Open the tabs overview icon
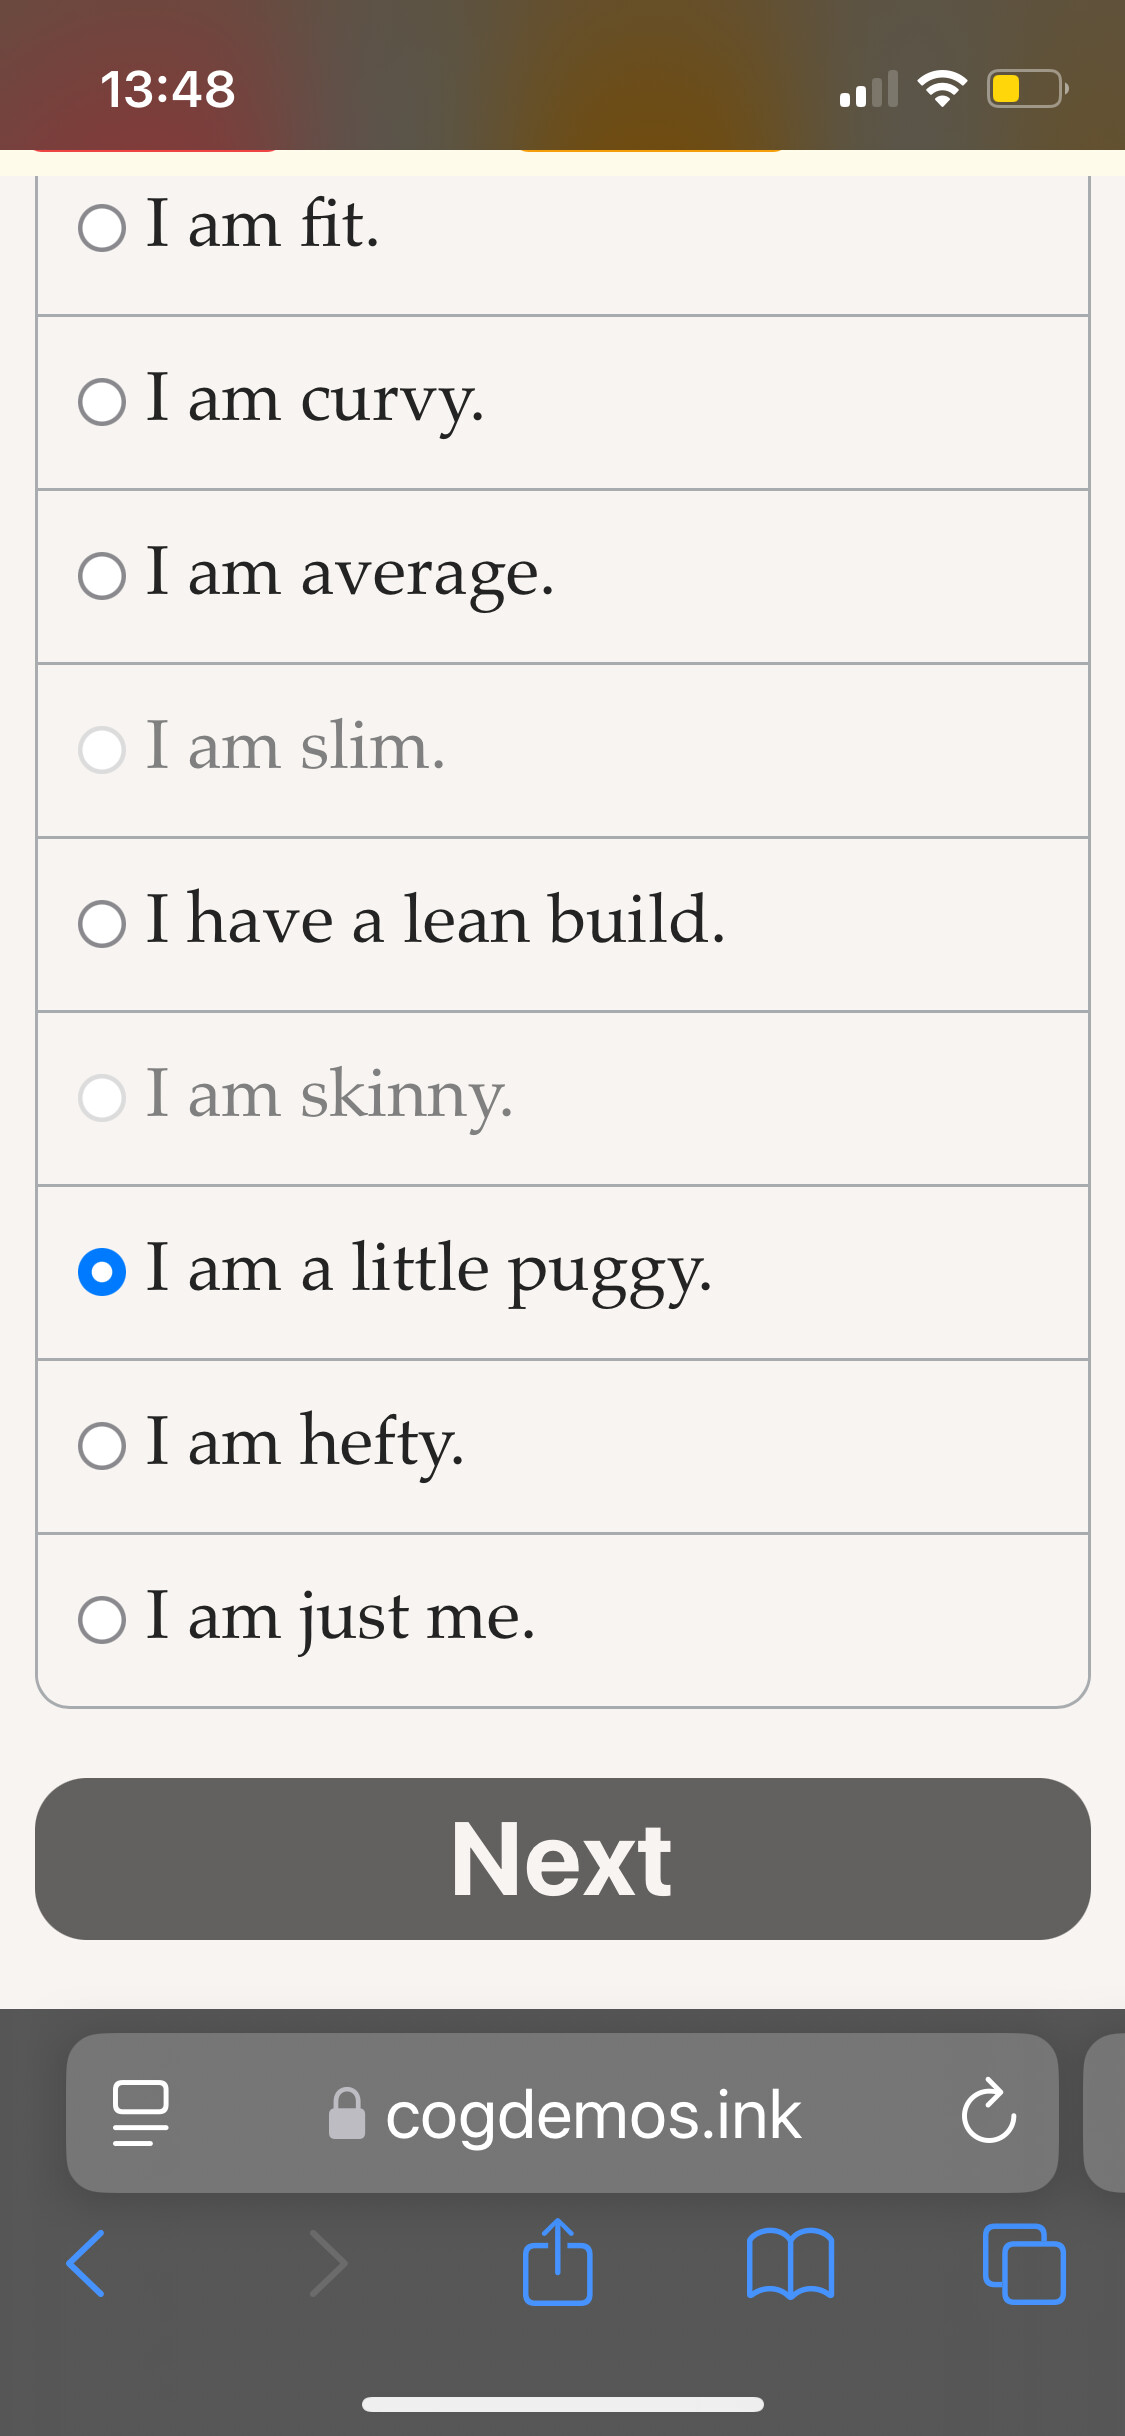This screenshot has width=1125, height=2436. pyautogui.click(x=1024, y=2263)
